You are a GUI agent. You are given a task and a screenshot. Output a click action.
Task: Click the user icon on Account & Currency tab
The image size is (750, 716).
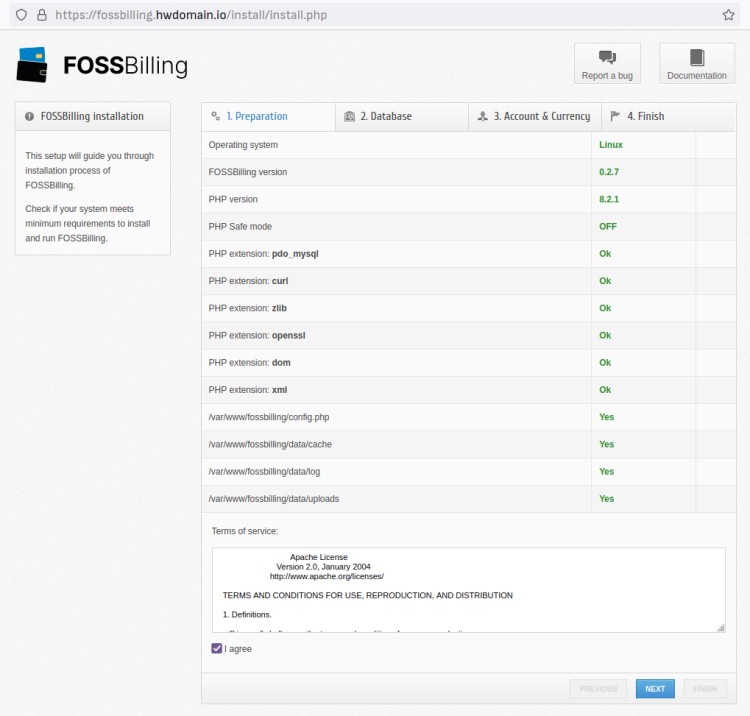483,116
